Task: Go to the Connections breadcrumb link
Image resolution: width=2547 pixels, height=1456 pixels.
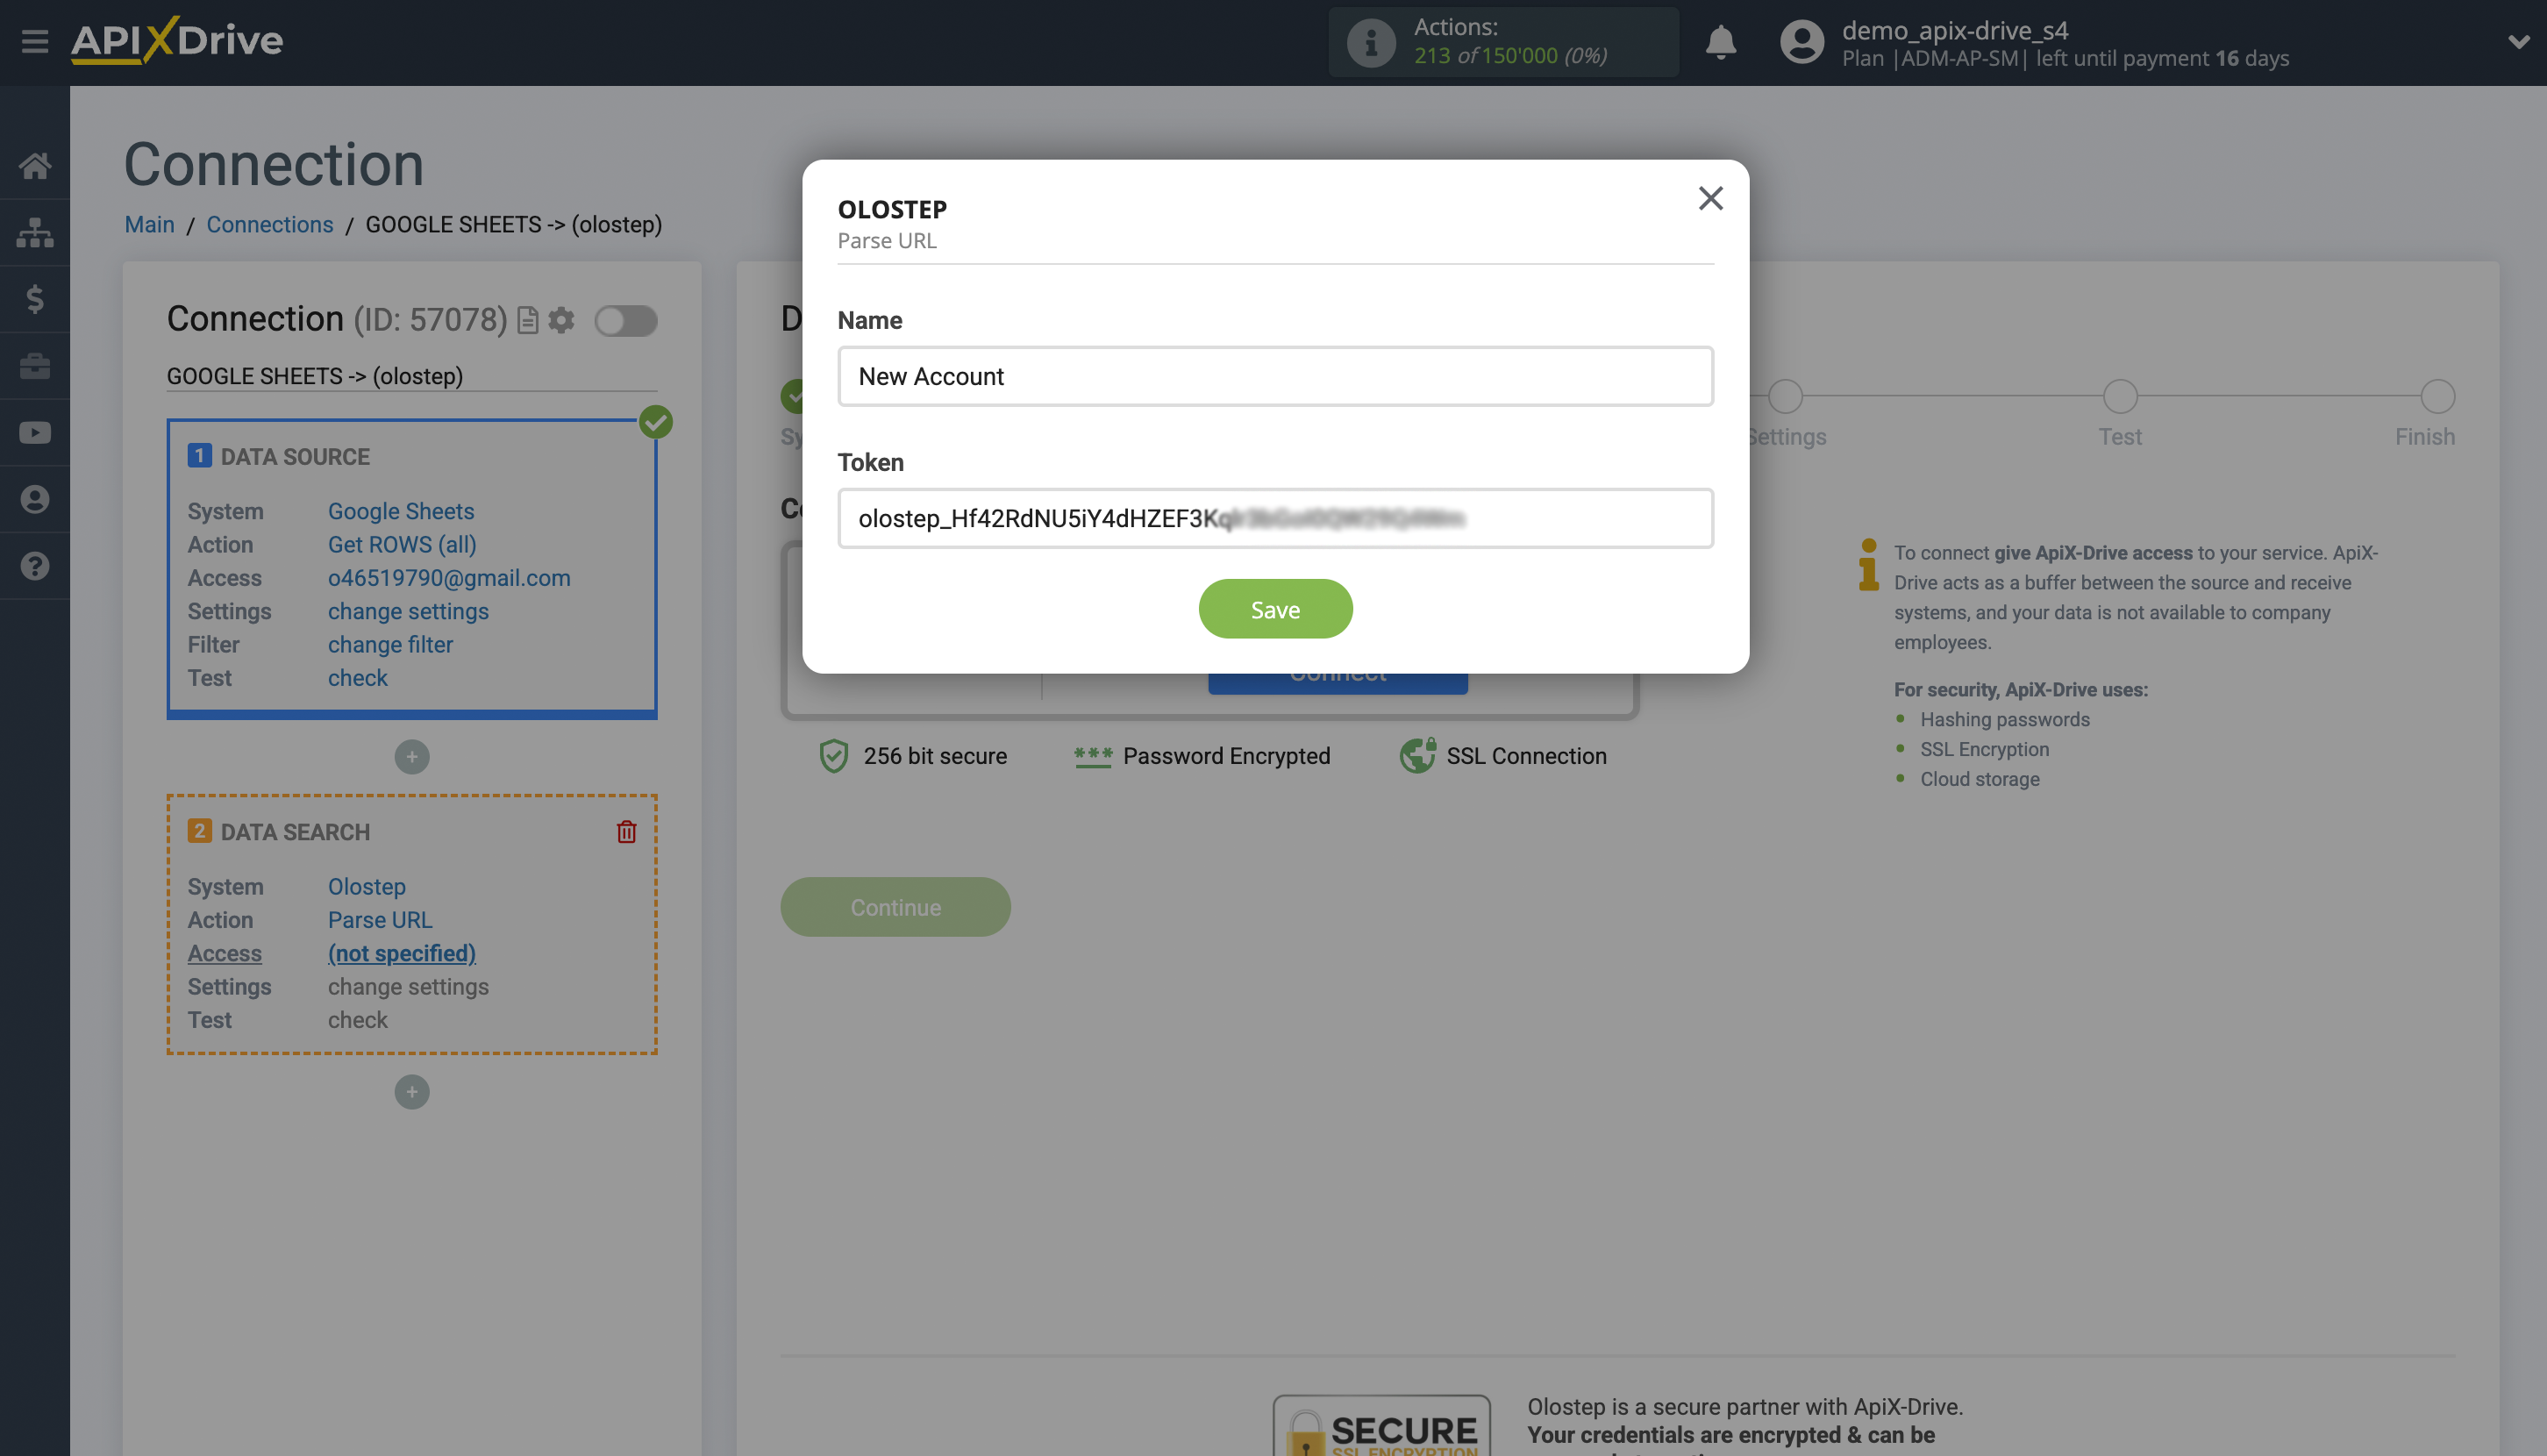Action: tap(269, 224)
